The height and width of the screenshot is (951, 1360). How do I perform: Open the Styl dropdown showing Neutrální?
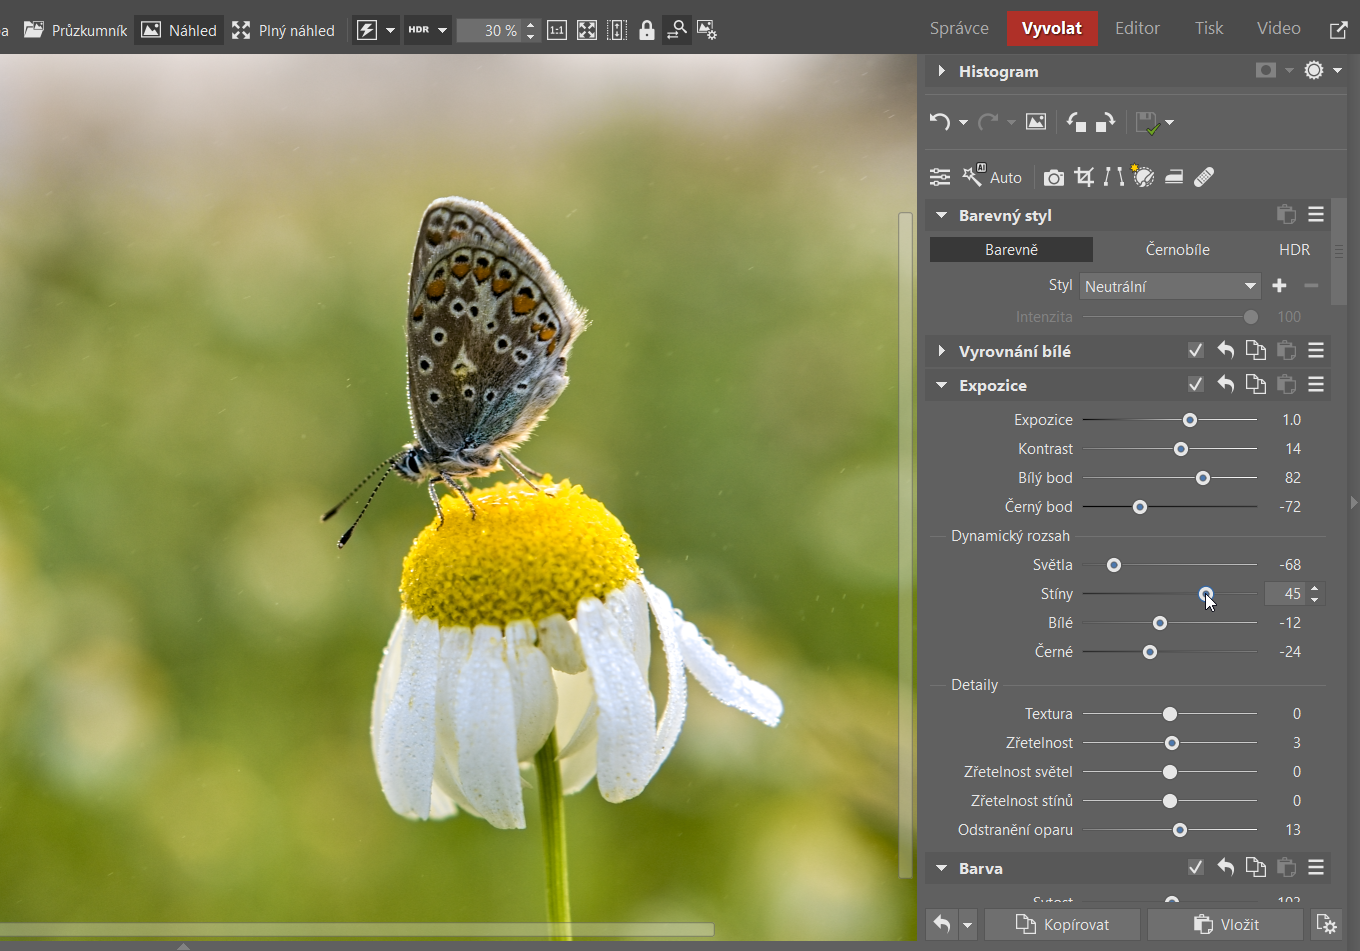(1169, 286)
